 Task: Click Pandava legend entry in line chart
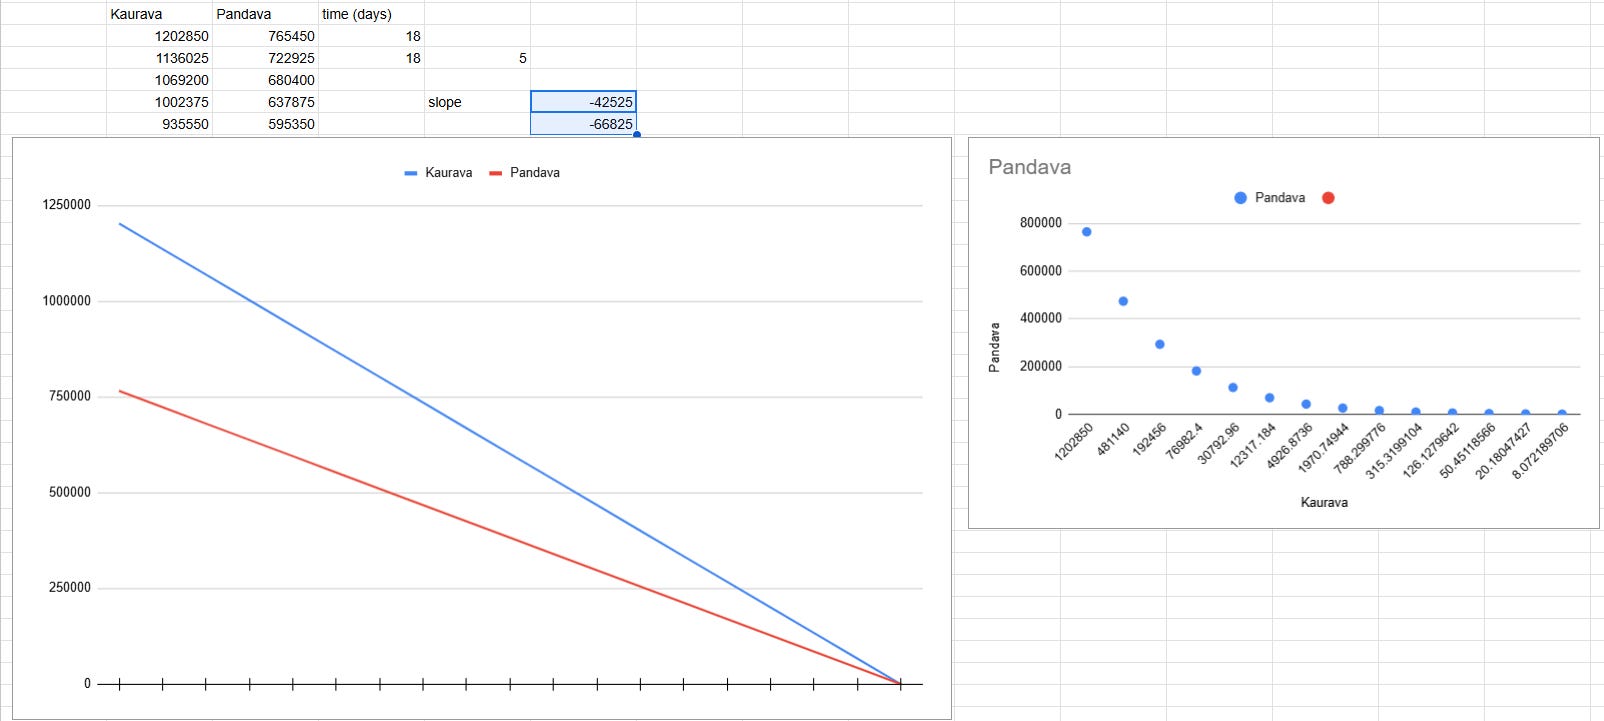click(x=524, y=173)
